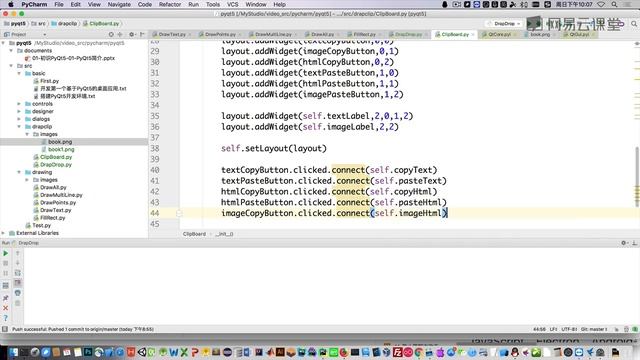640x360 pixels.
Task: Open the Code menu
Action: pyautogui.click(x=144, y=4)
